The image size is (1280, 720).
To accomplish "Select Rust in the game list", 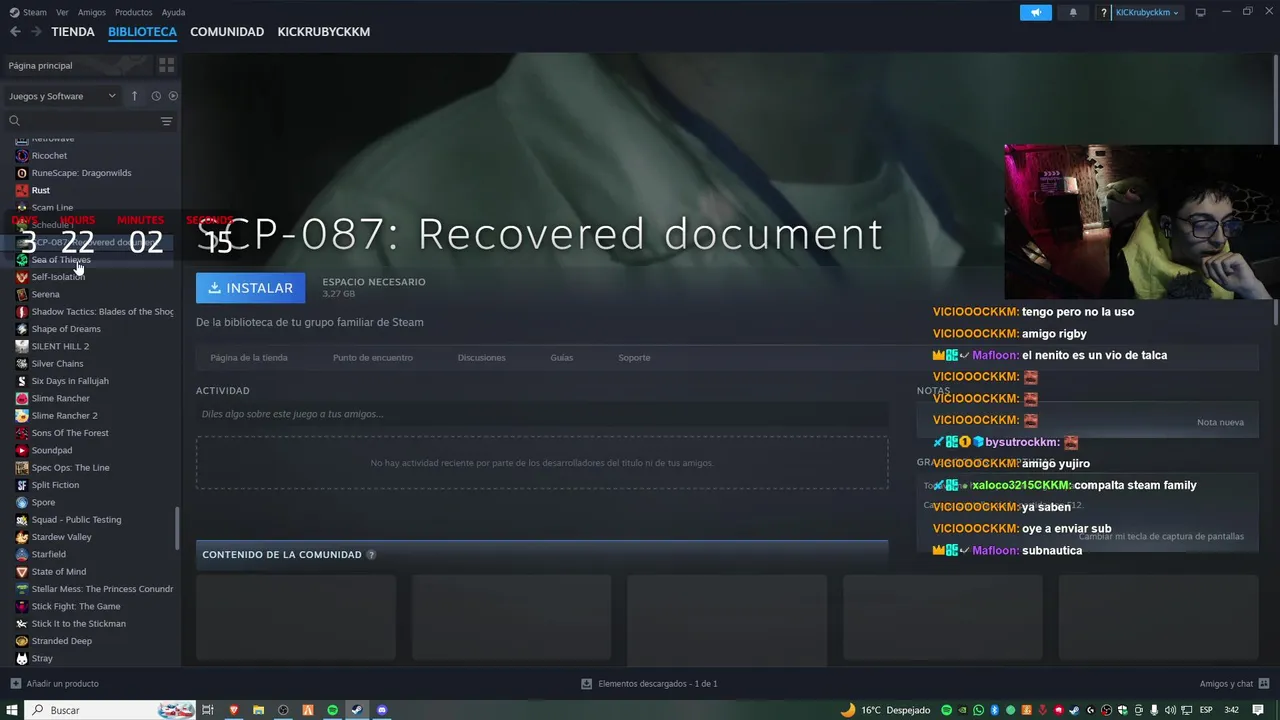I will coord(40,190).
